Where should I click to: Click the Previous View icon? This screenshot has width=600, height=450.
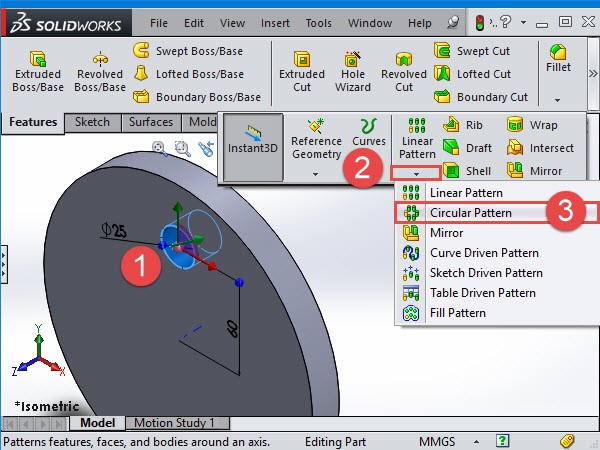click(x=206, y=148)
